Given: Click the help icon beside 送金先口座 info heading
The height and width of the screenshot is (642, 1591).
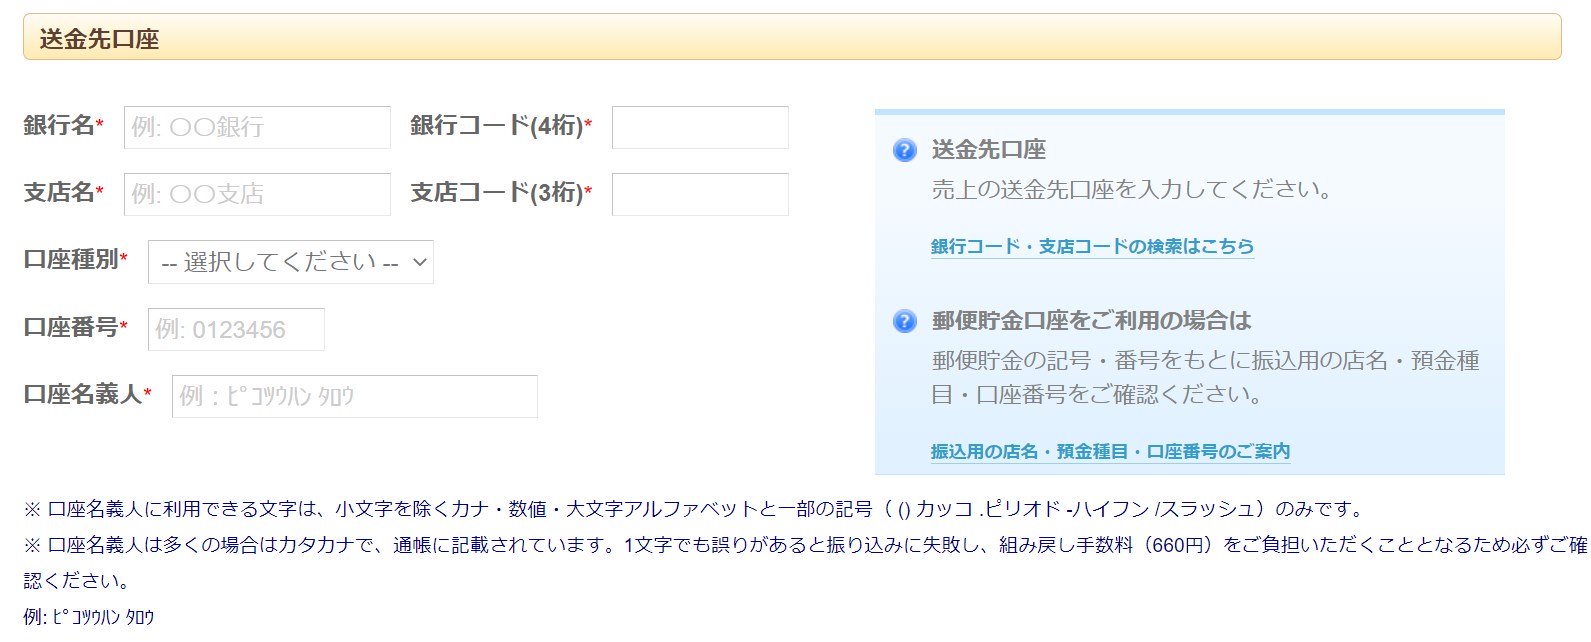Looking at the screenshot, I should pos(904,150).
